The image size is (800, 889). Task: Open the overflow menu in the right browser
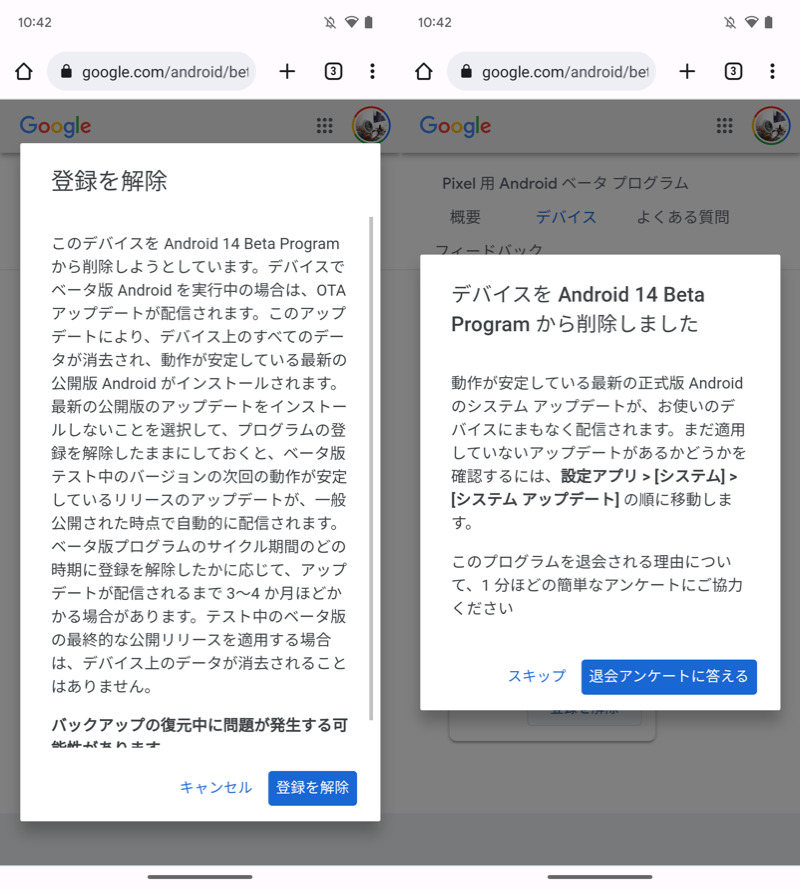(x=773, y=72)
